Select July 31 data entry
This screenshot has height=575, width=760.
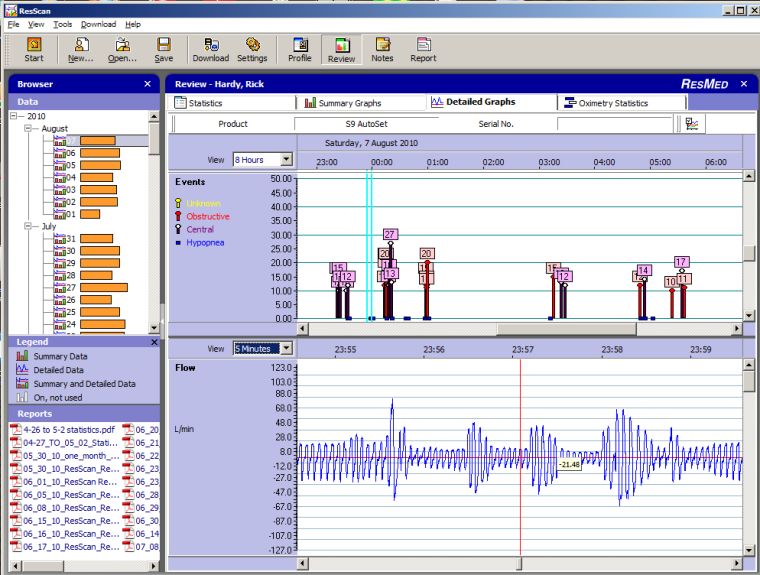click(83, 239)
